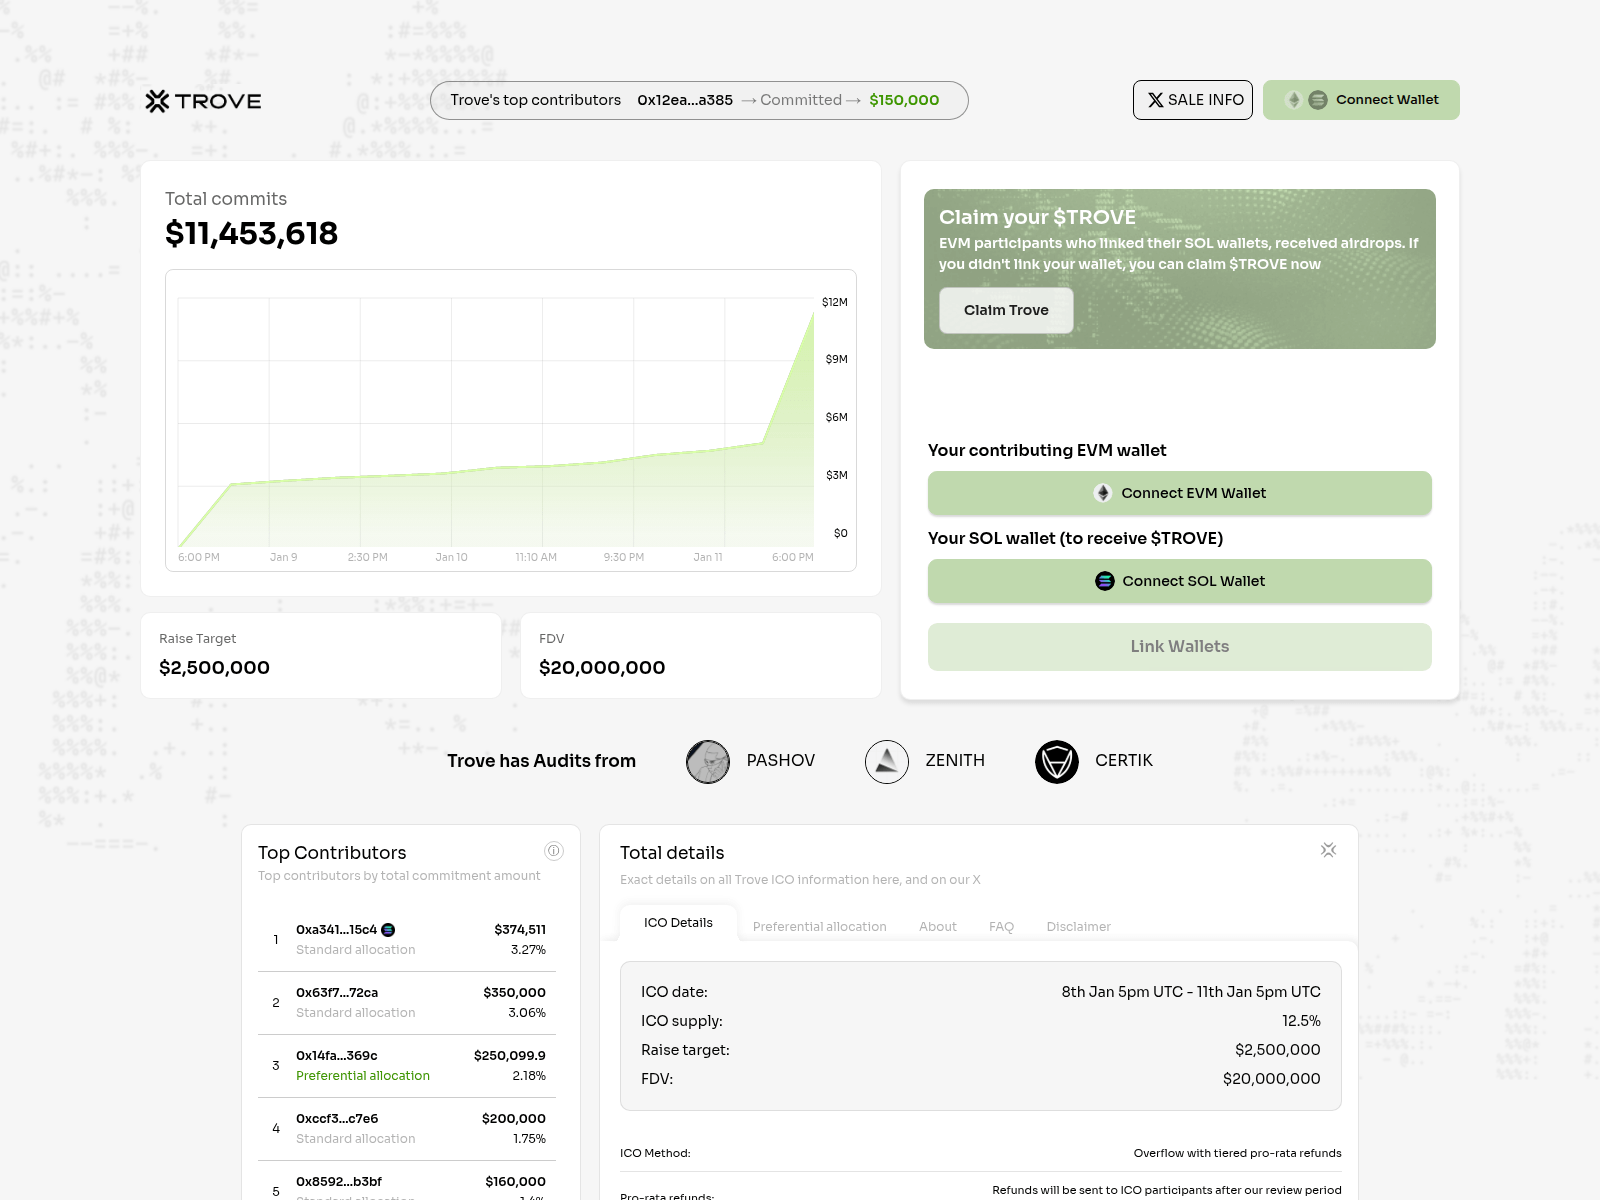The height and width of the screenshot is (1200, 1600).
Task: Click the Ethereum icon on Connect EVM Wallet
Action: [x=1103, y=492]
